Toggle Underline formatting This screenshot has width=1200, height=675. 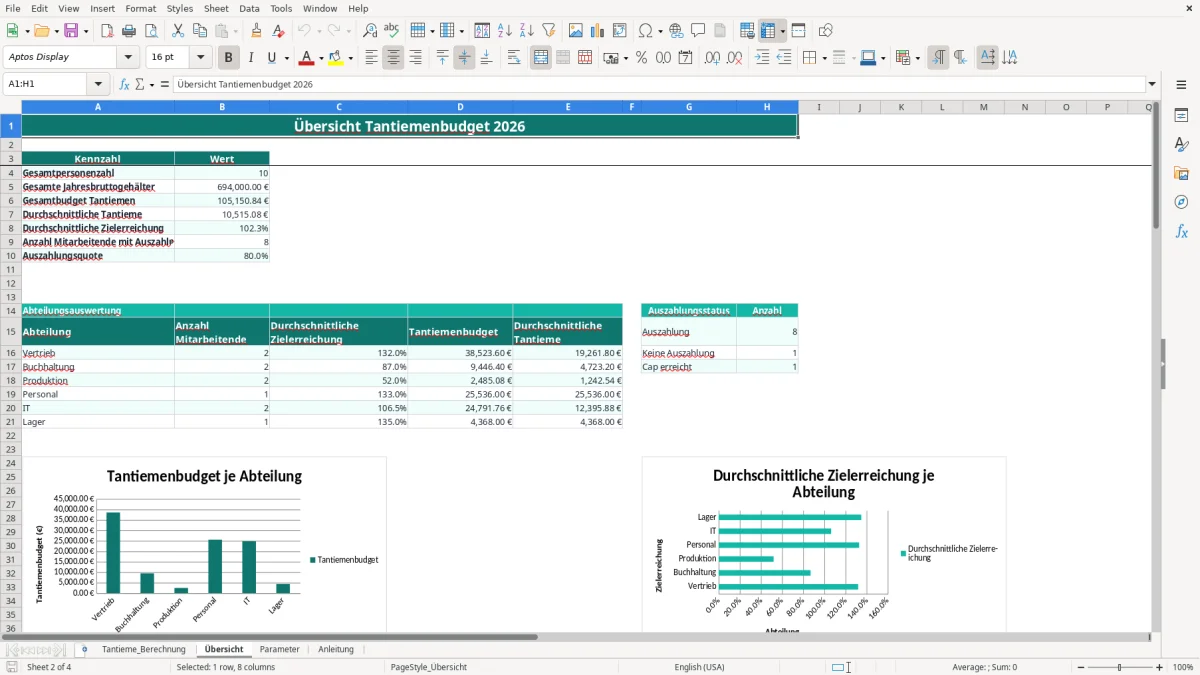click(271, 58)
